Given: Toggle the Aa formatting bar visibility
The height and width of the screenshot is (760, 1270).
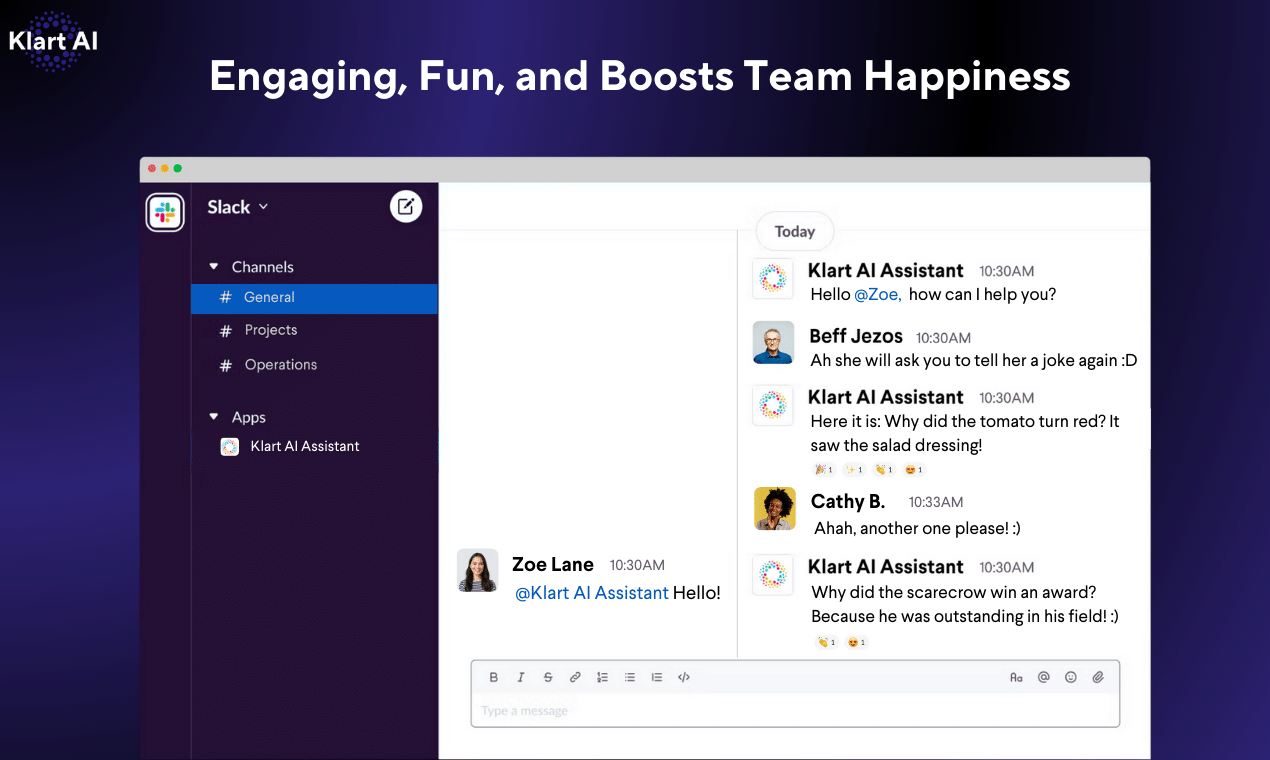Looking at the screenshot, I should (x=1016, y=677).
